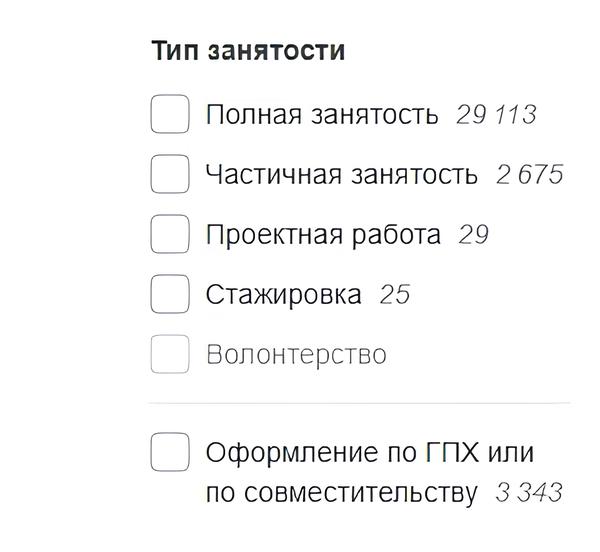Choose the Проектная работа label
The image size is (600, 552).
[322, 234]
